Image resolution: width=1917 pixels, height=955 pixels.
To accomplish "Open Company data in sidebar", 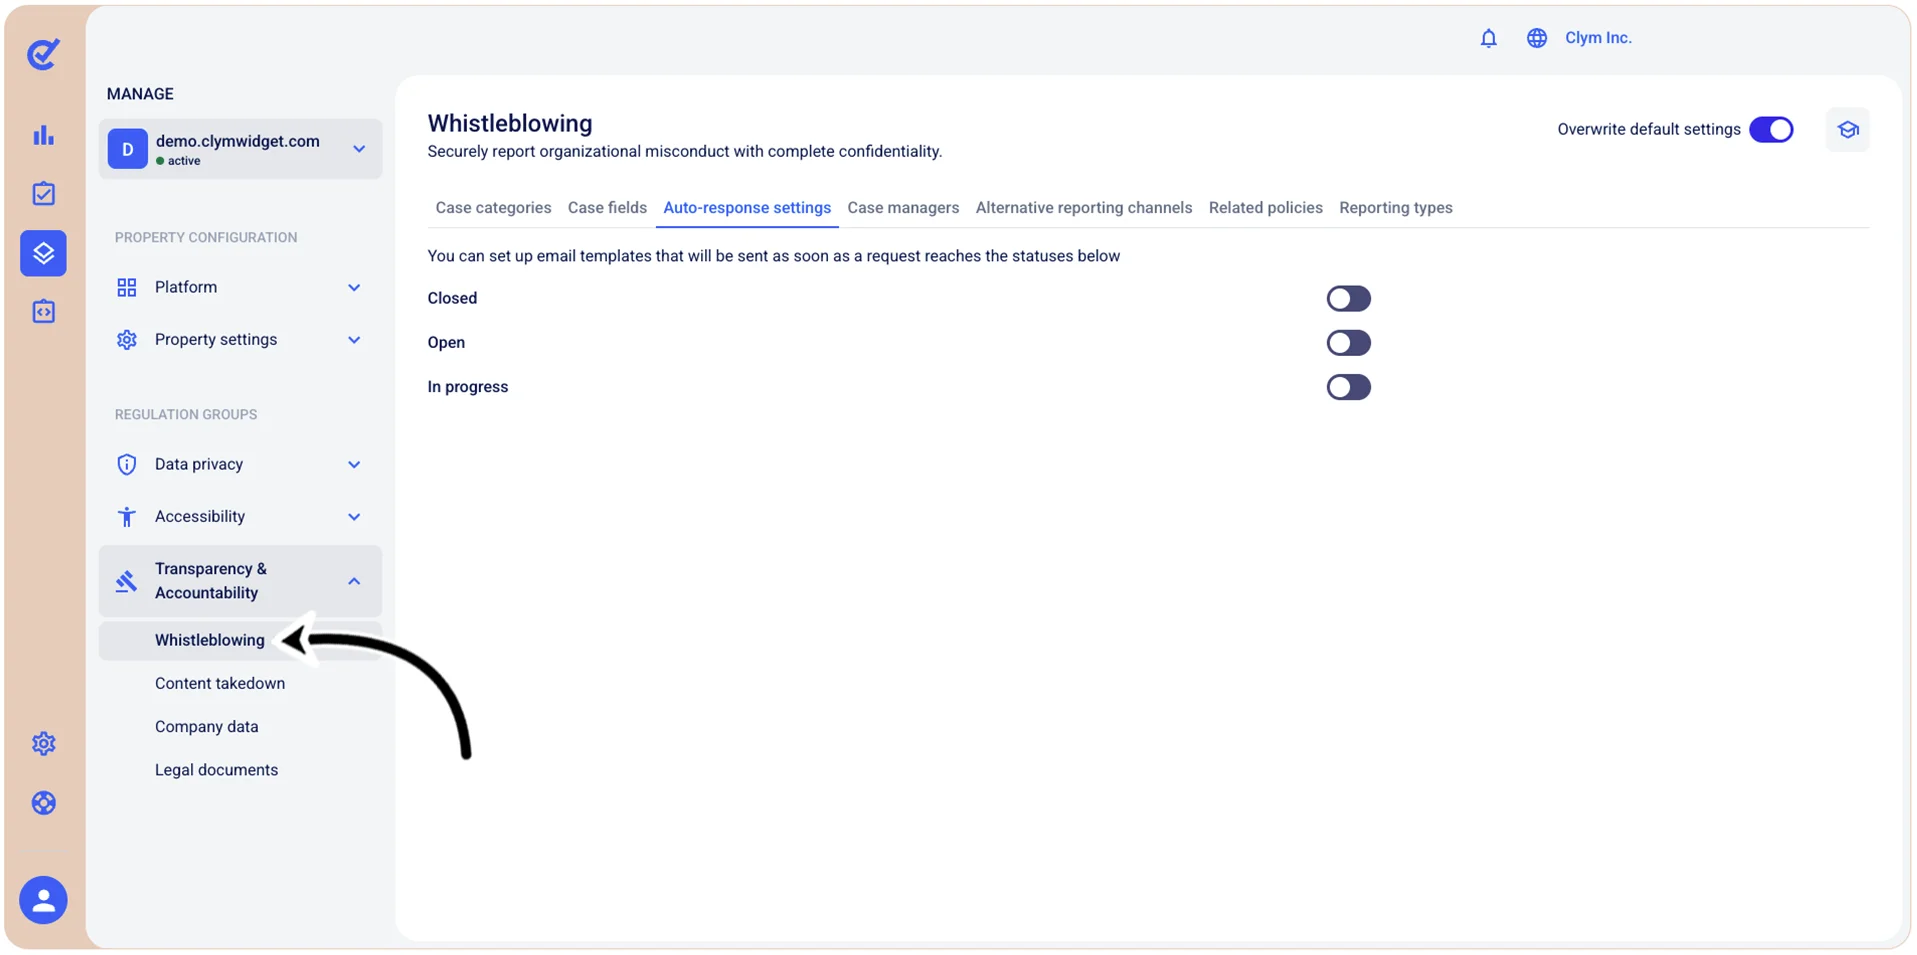I will [x=207, y=727].
